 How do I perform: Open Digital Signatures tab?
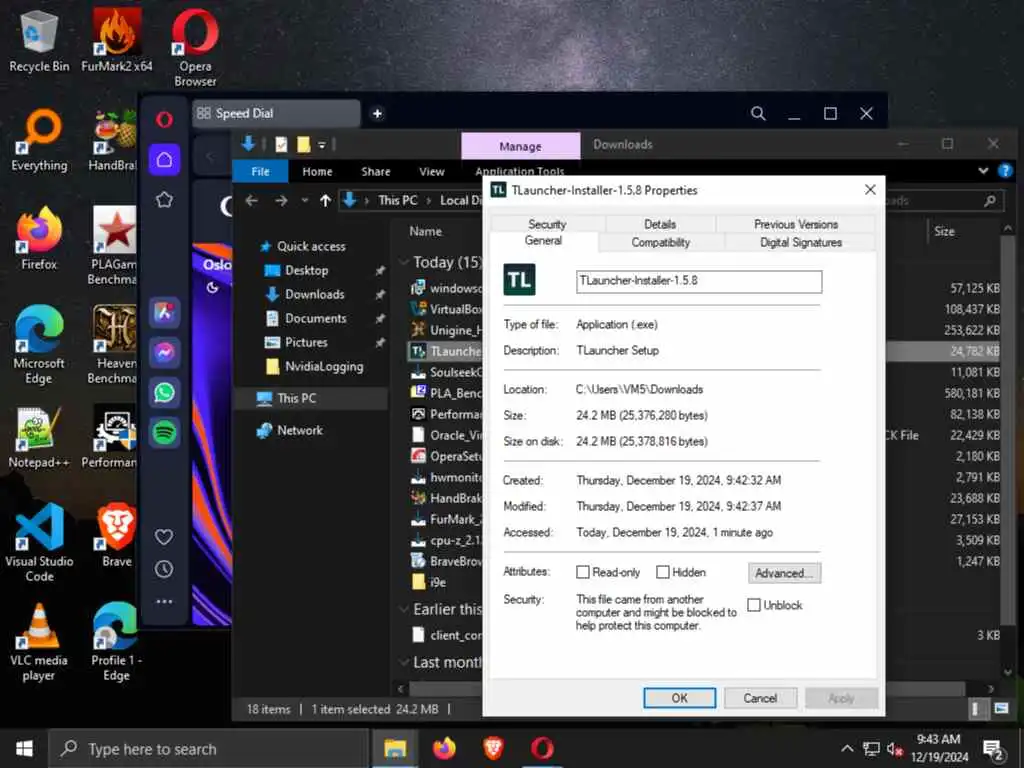(x=801, y=242)
